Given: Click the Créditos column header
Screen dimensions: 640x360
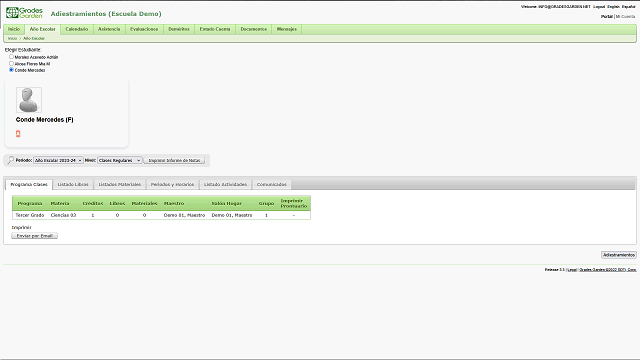Looking at the screenshot, I should 93,203.
